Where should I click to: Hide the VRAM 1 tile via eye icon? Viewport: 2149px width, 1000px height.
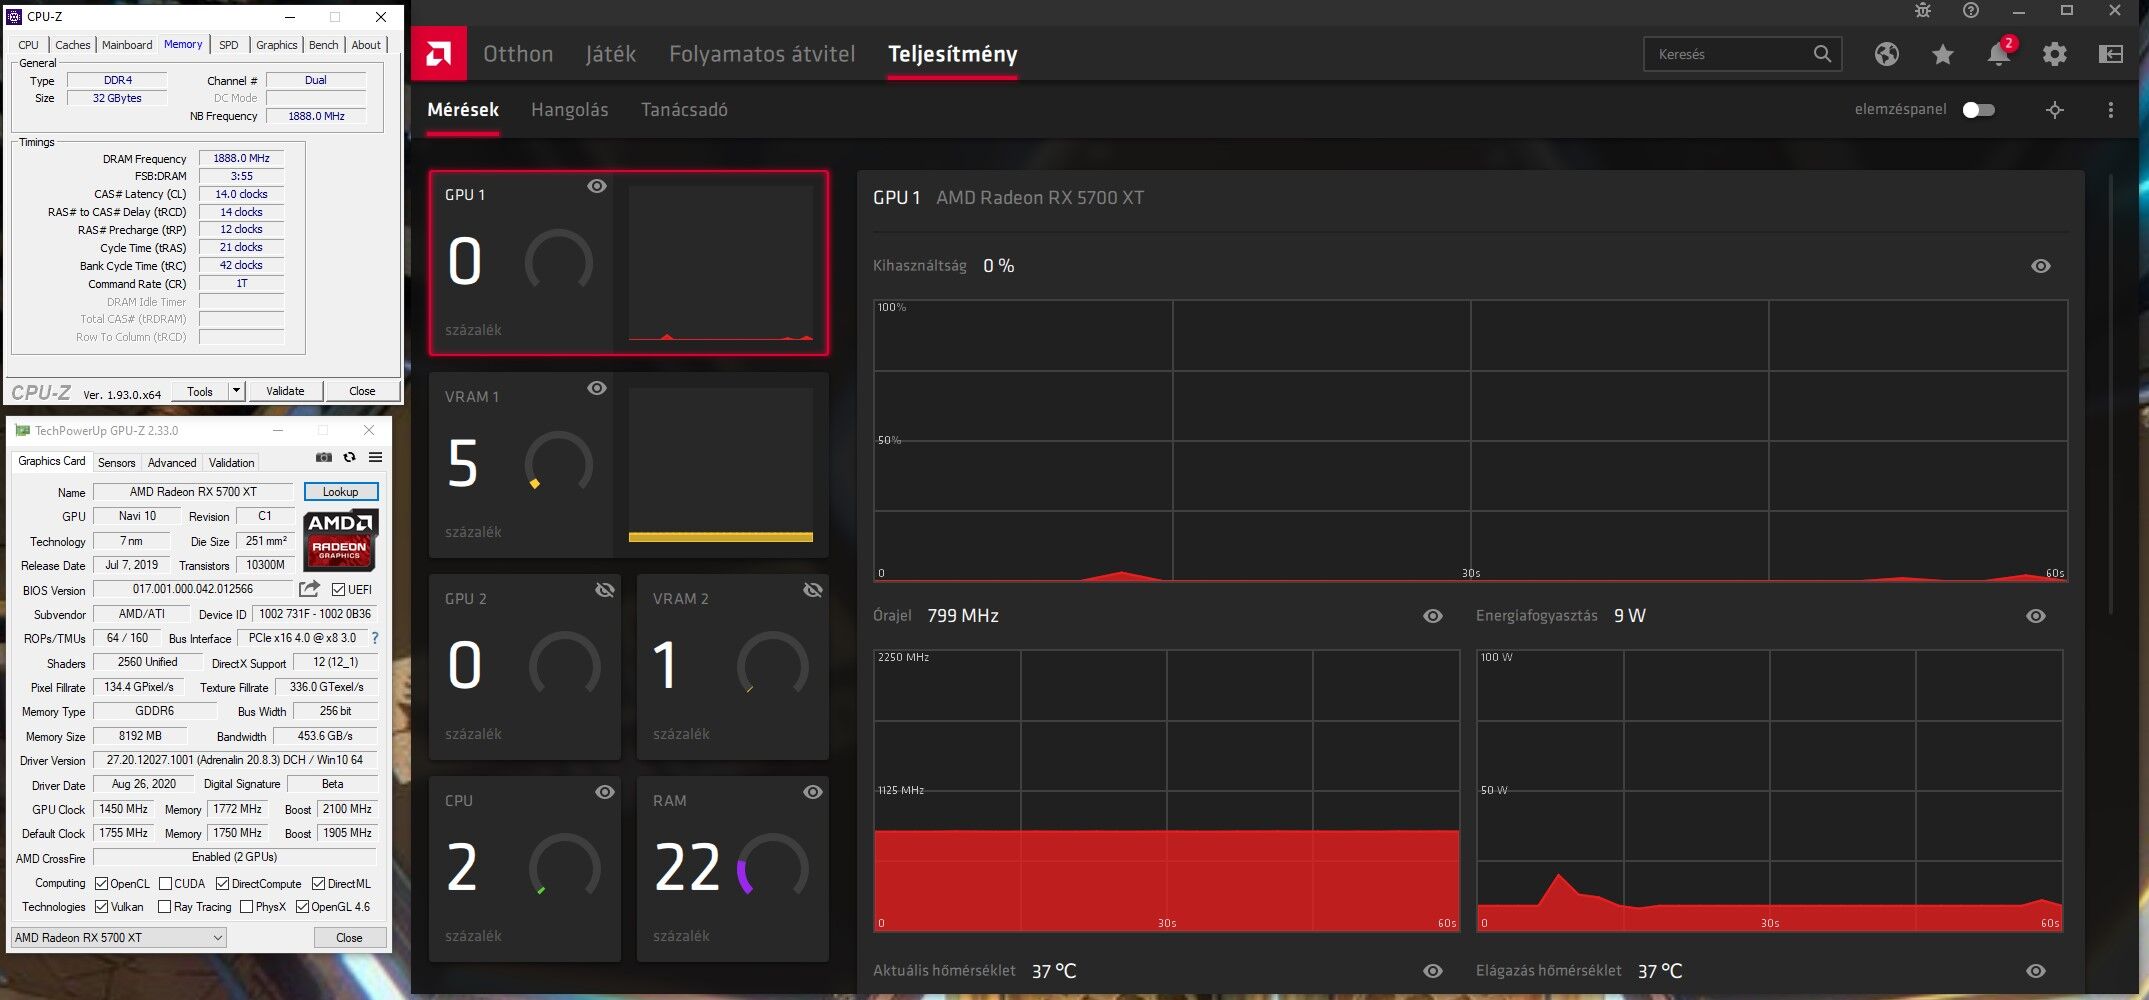pyautogui.click(x=596, y=388)
